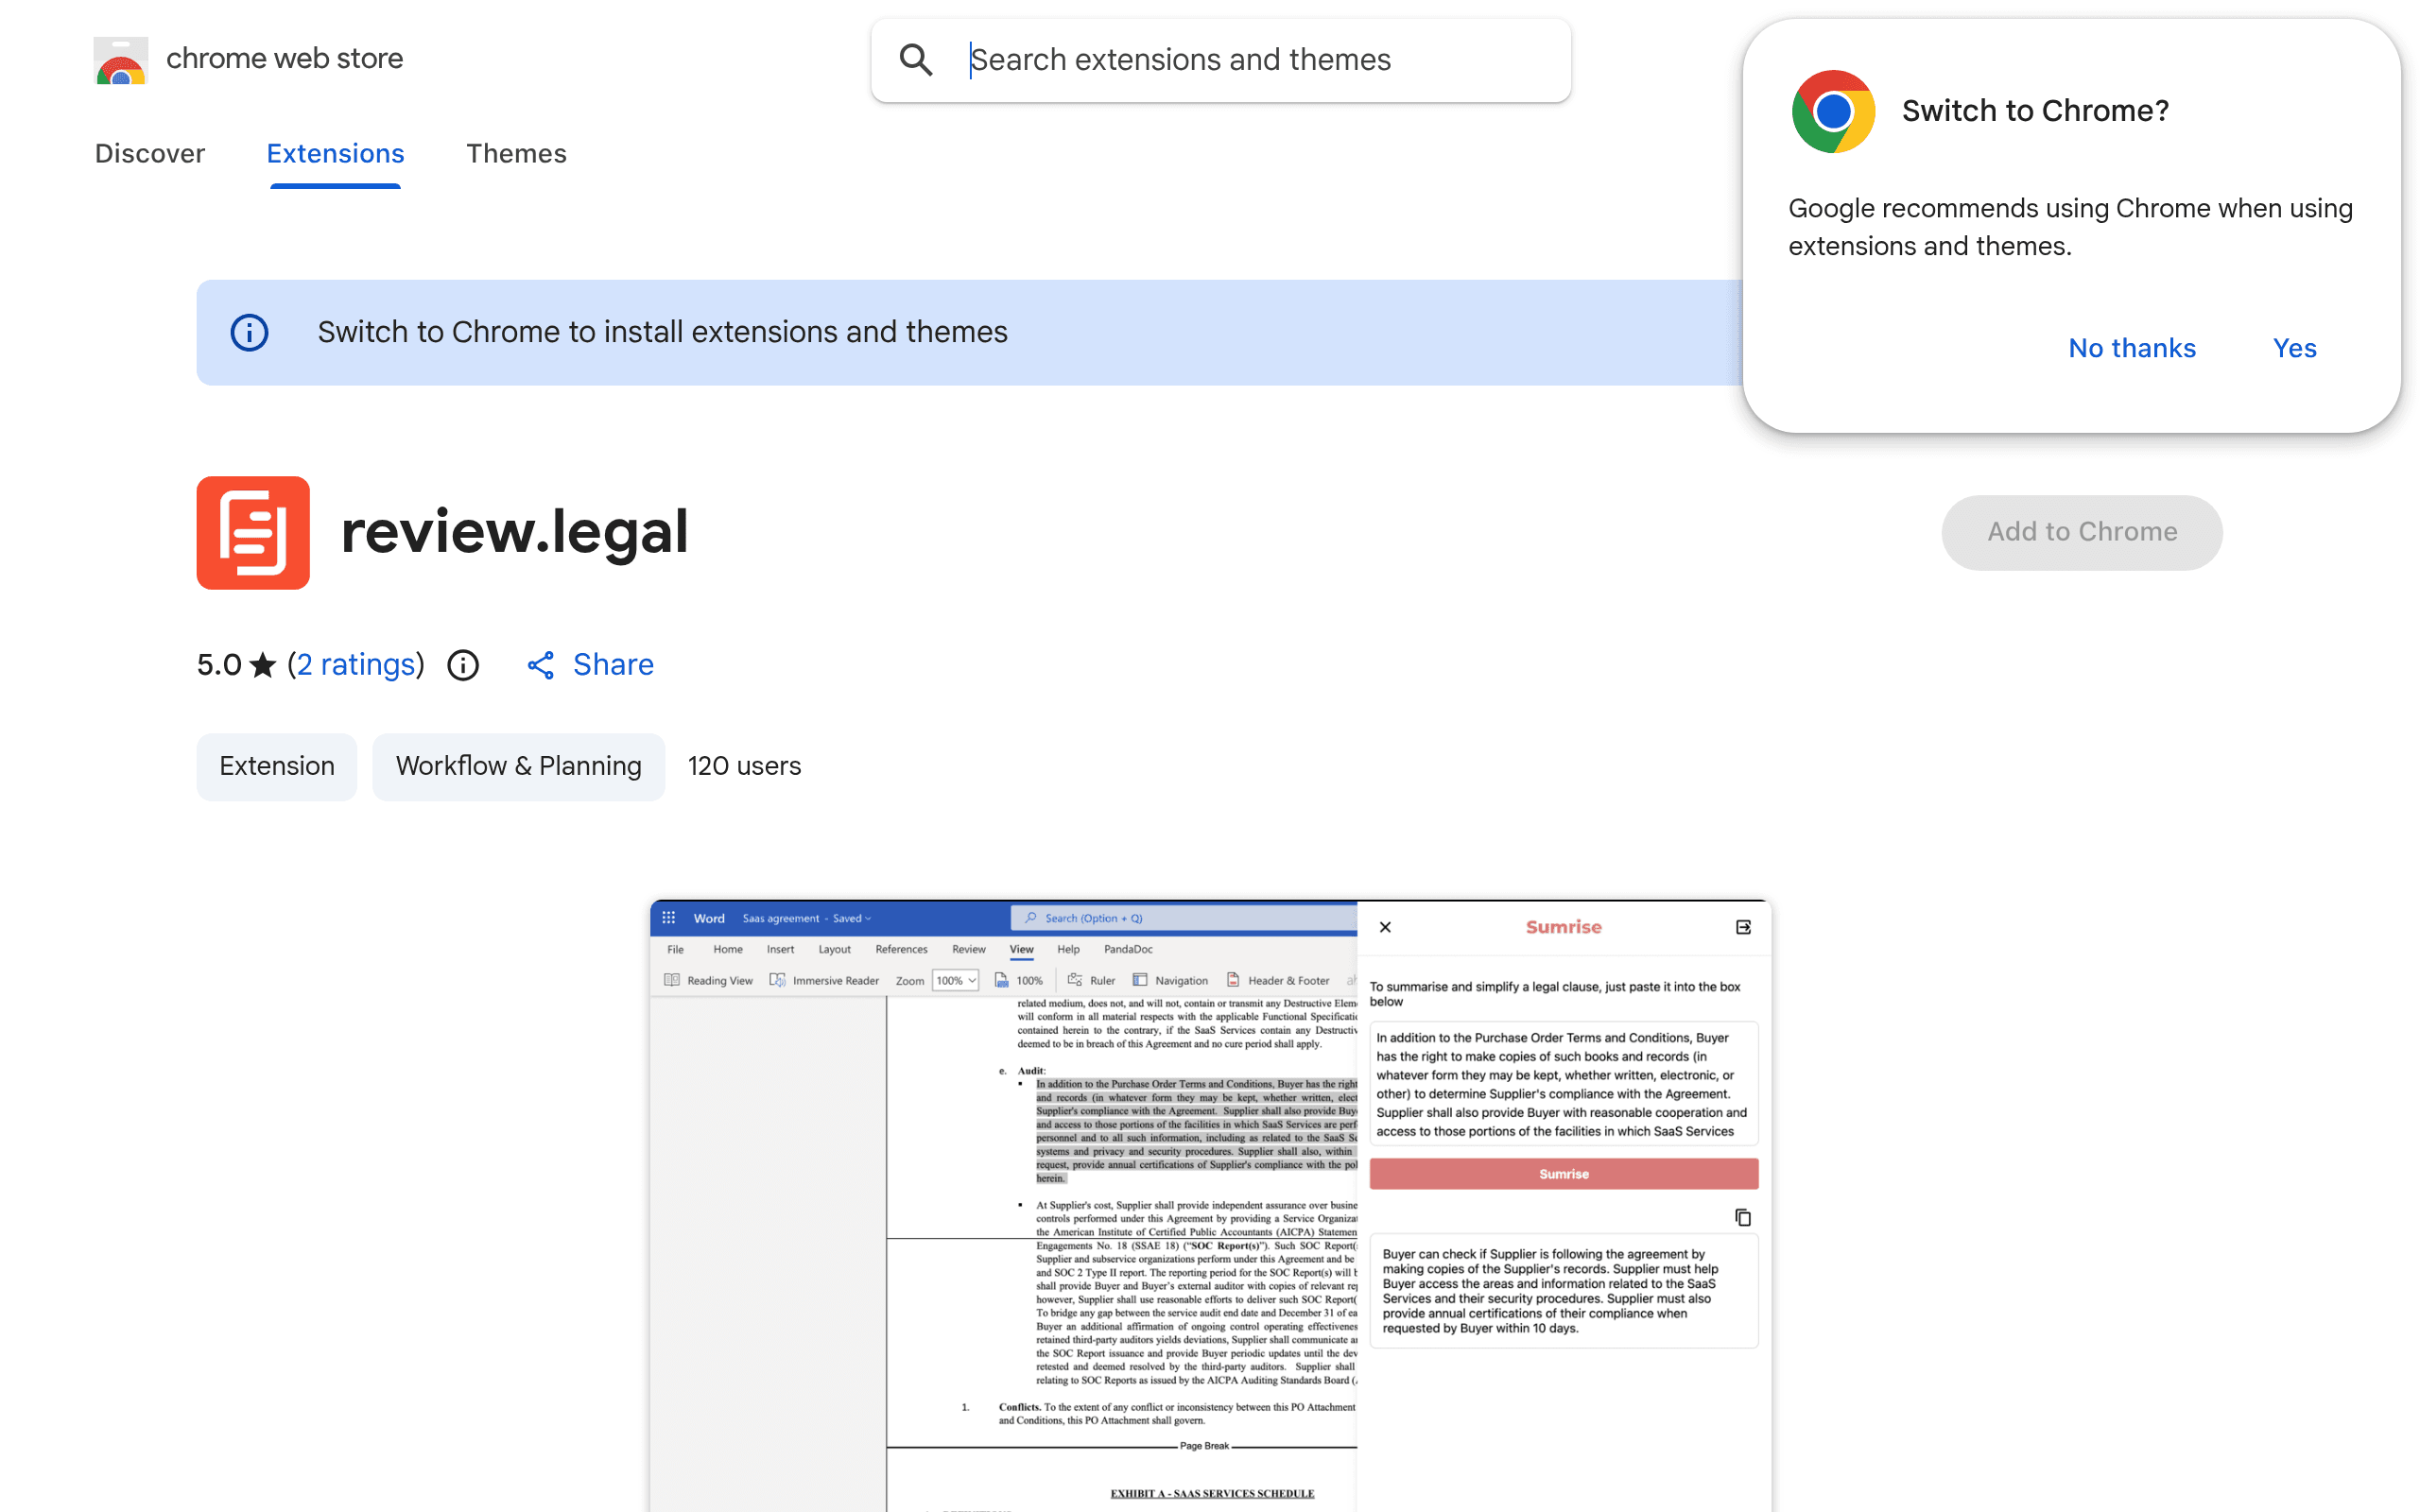This screenshot has height=1512, width=2420.
Task: Click the Extension category chip
Action: click(x=277, y=766)
